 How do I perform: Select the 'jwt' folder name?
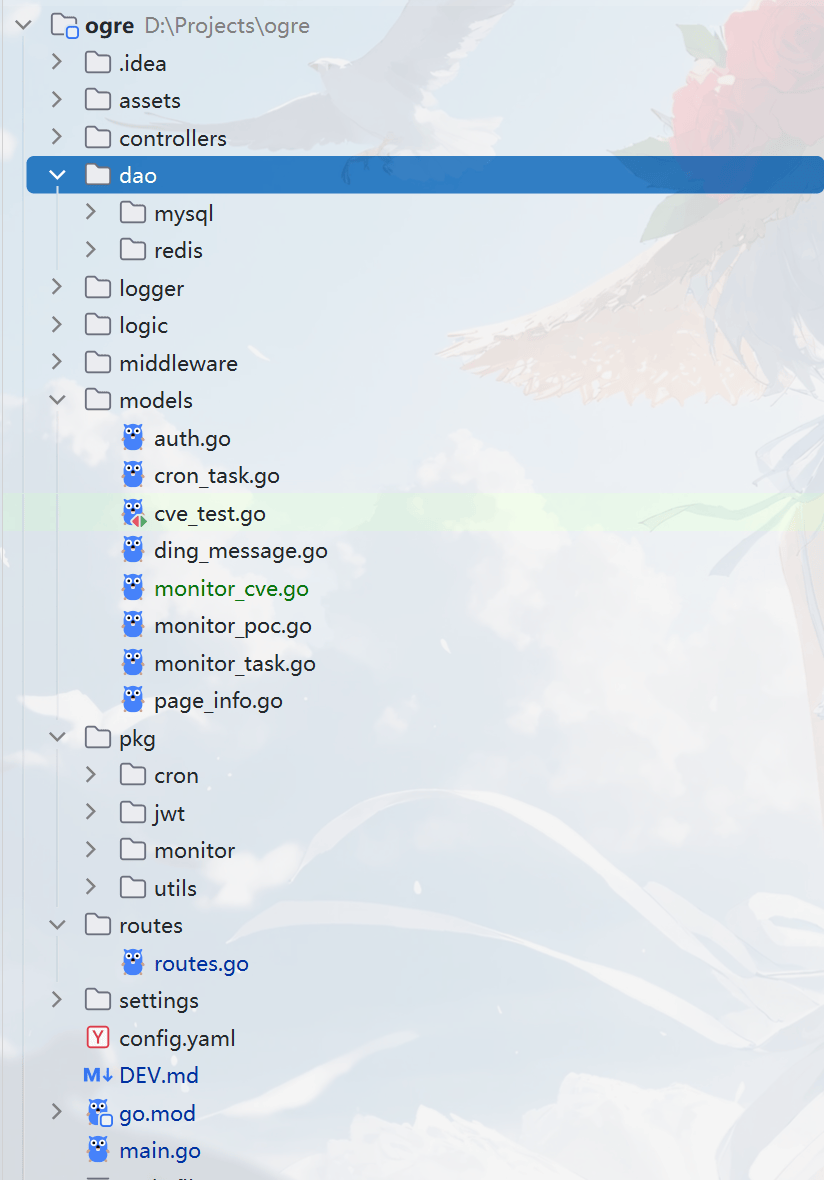tap(169, 814)
